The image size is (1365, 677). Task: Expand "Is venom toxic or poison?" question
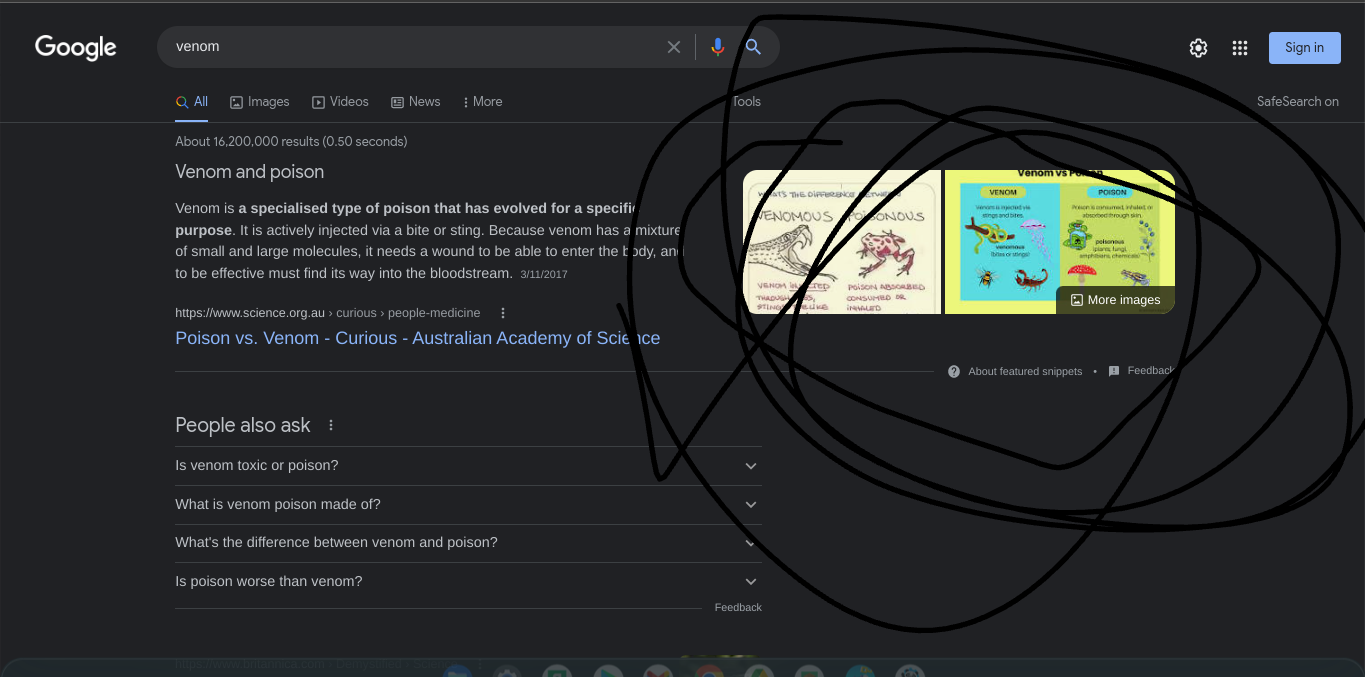coord(468,465)
